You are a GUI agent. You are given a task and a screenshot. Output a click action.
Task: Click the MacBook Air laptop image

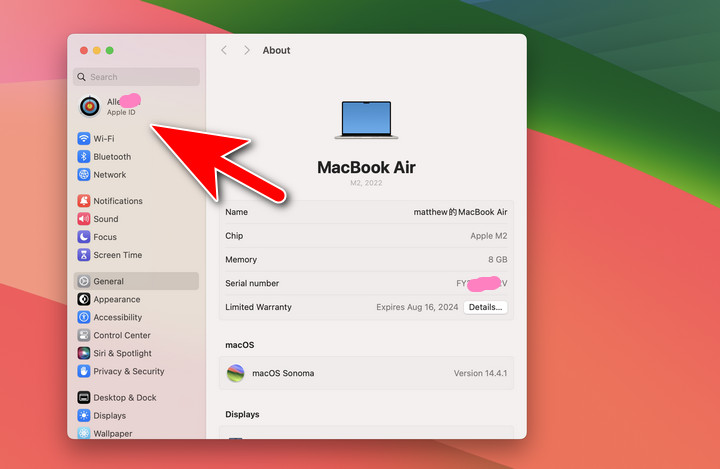click(x=366, y=119)
